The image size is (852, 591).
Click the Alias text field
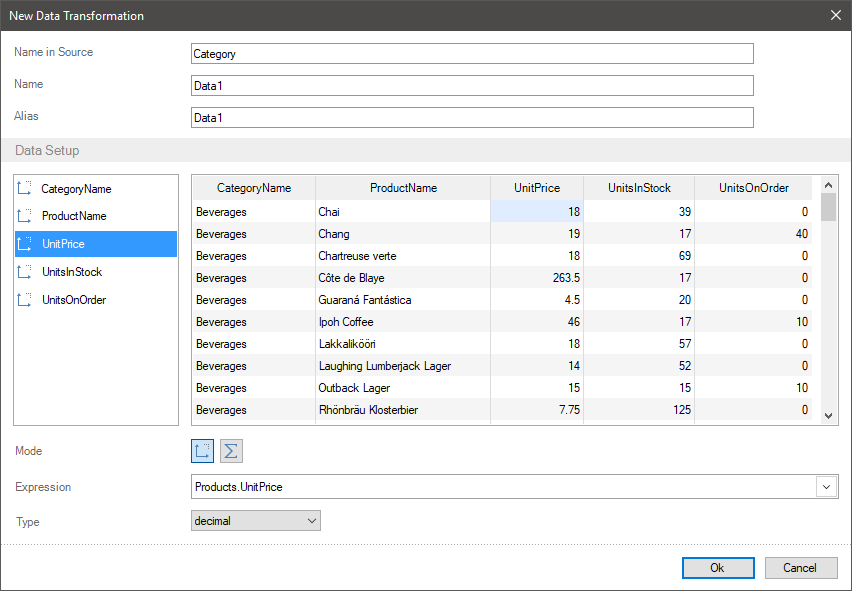pos(471,118)
